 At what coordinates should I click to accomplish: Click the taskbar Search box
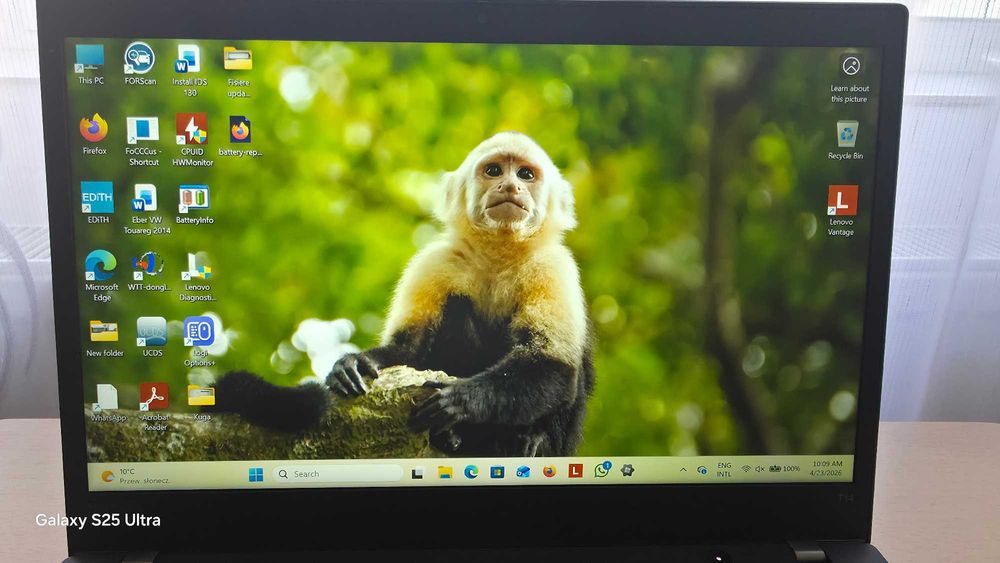coord(338,474)
